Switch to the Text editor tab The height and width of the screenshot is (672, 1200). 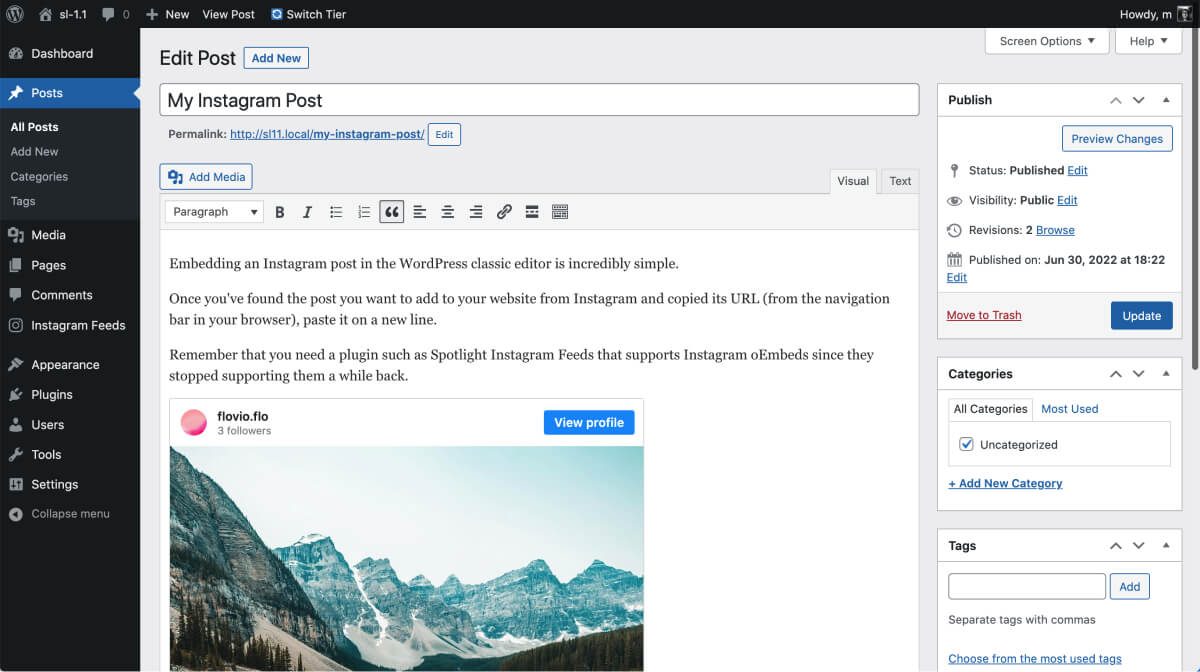[901, 181]
